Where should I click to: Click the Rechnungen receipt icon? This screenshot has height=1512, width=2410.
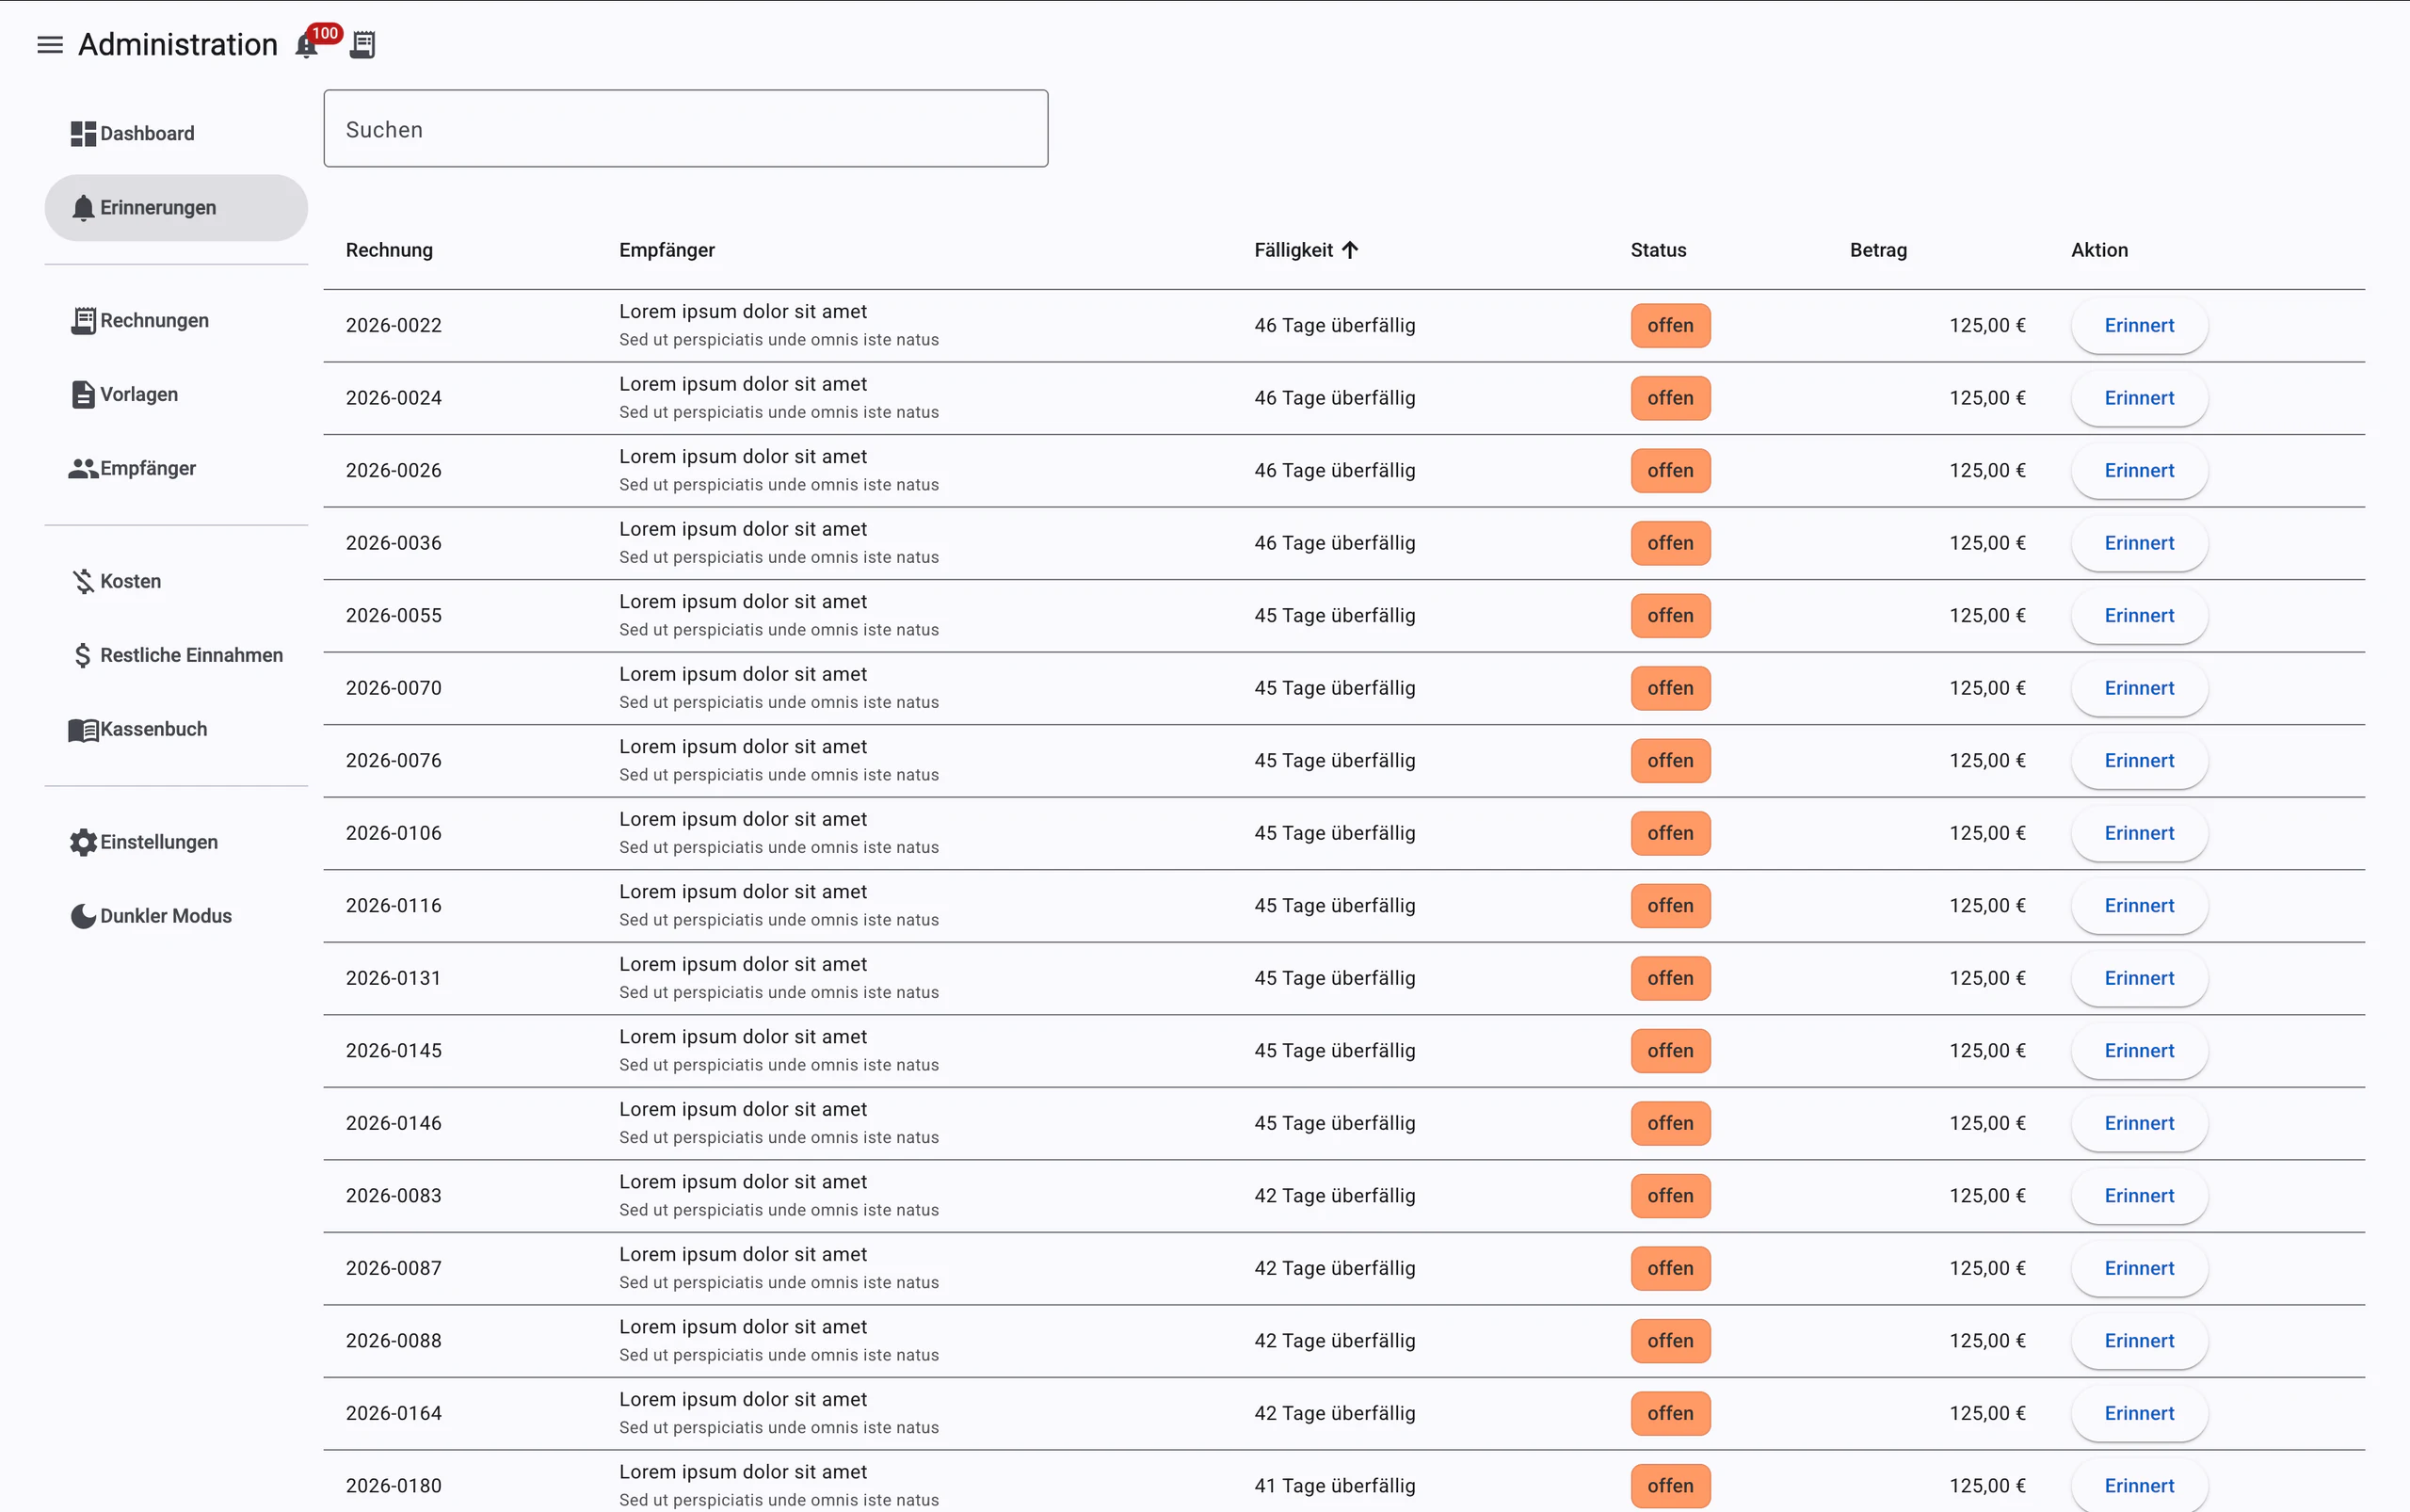83,321
